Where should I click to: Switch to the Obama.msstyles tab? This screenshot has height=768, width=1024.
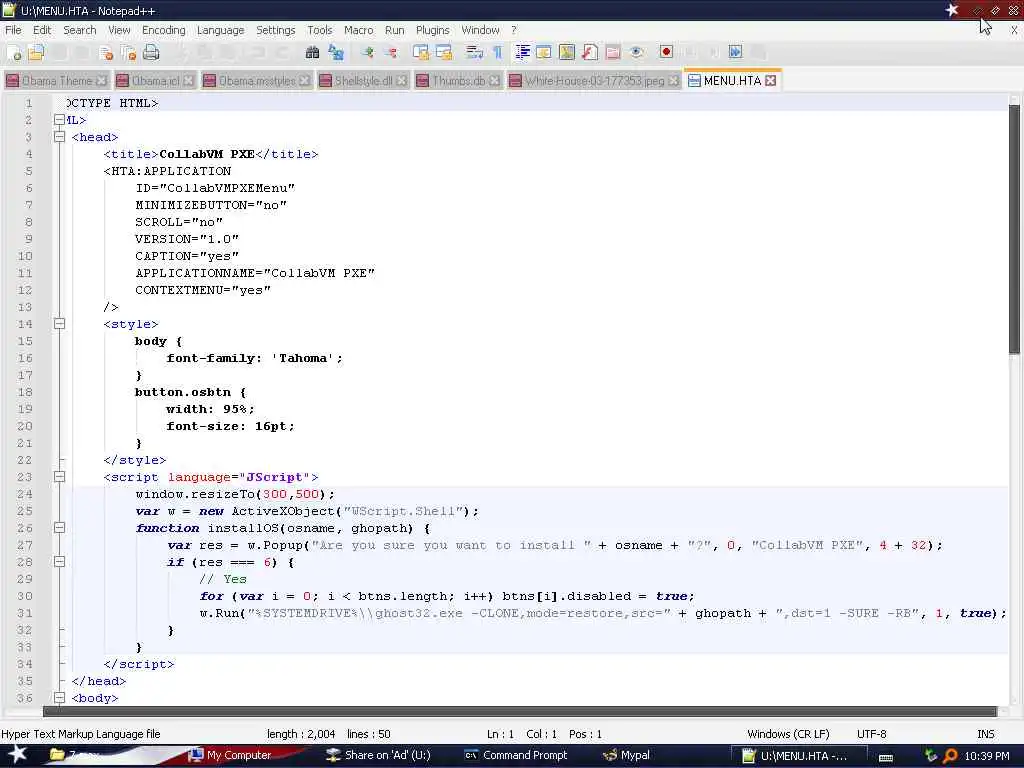257,80
